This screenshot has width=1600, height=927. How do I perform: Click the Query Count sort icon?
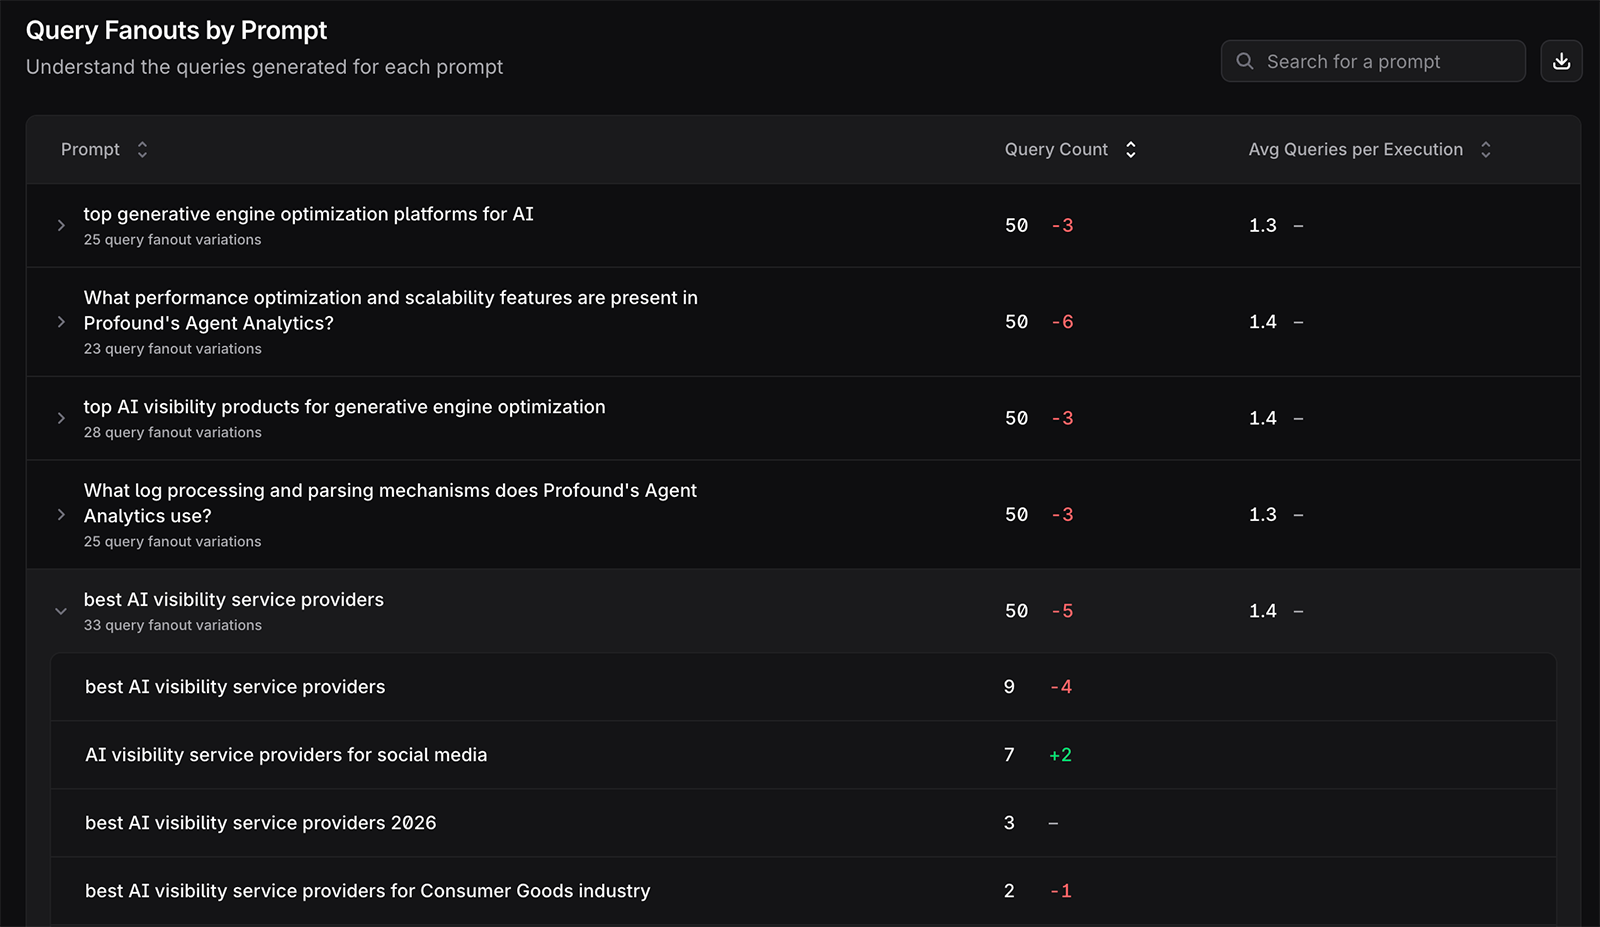click(1131, 149)
